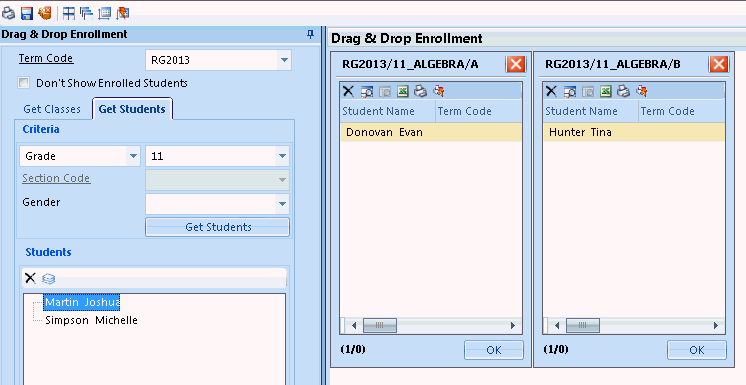Select the Get Students tab

point(132,109)
